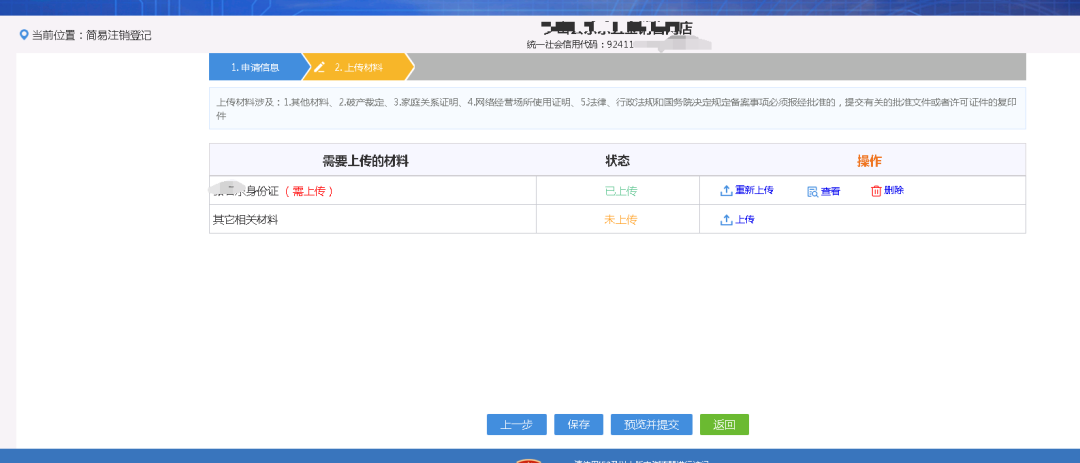Click the 保存 button
The image size is (1080, 463).
pyautogui.click(x=578, y=424)
